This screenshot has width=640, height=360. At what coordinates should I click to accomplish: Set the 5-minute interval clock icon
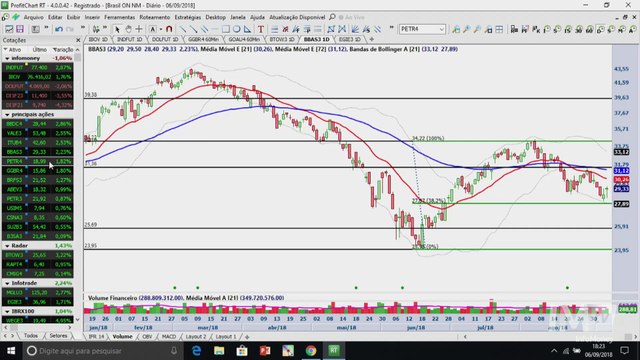(557, 29)
